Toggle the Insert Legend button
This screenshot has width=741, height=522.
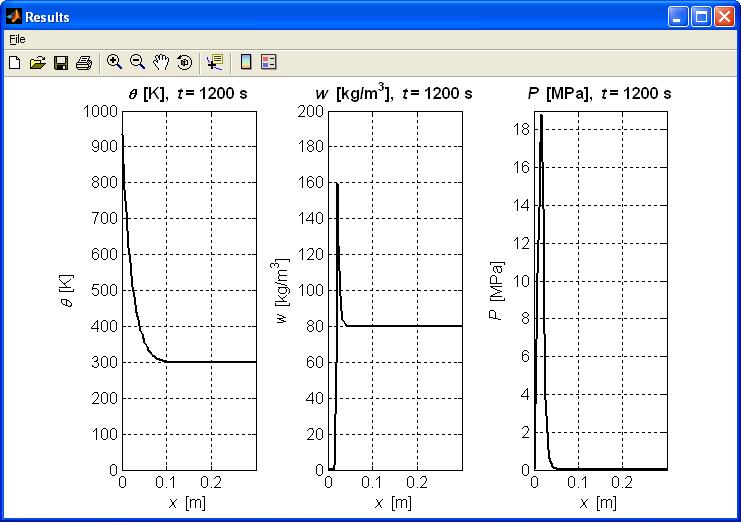pos(269,62)
